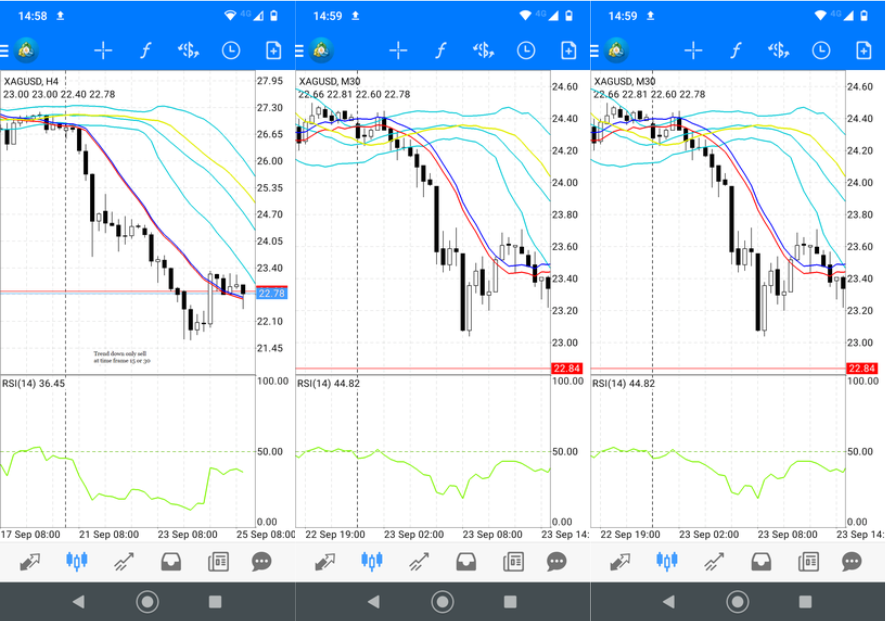Open indicators (f icon) in the left panel

(x=145, y=51)
